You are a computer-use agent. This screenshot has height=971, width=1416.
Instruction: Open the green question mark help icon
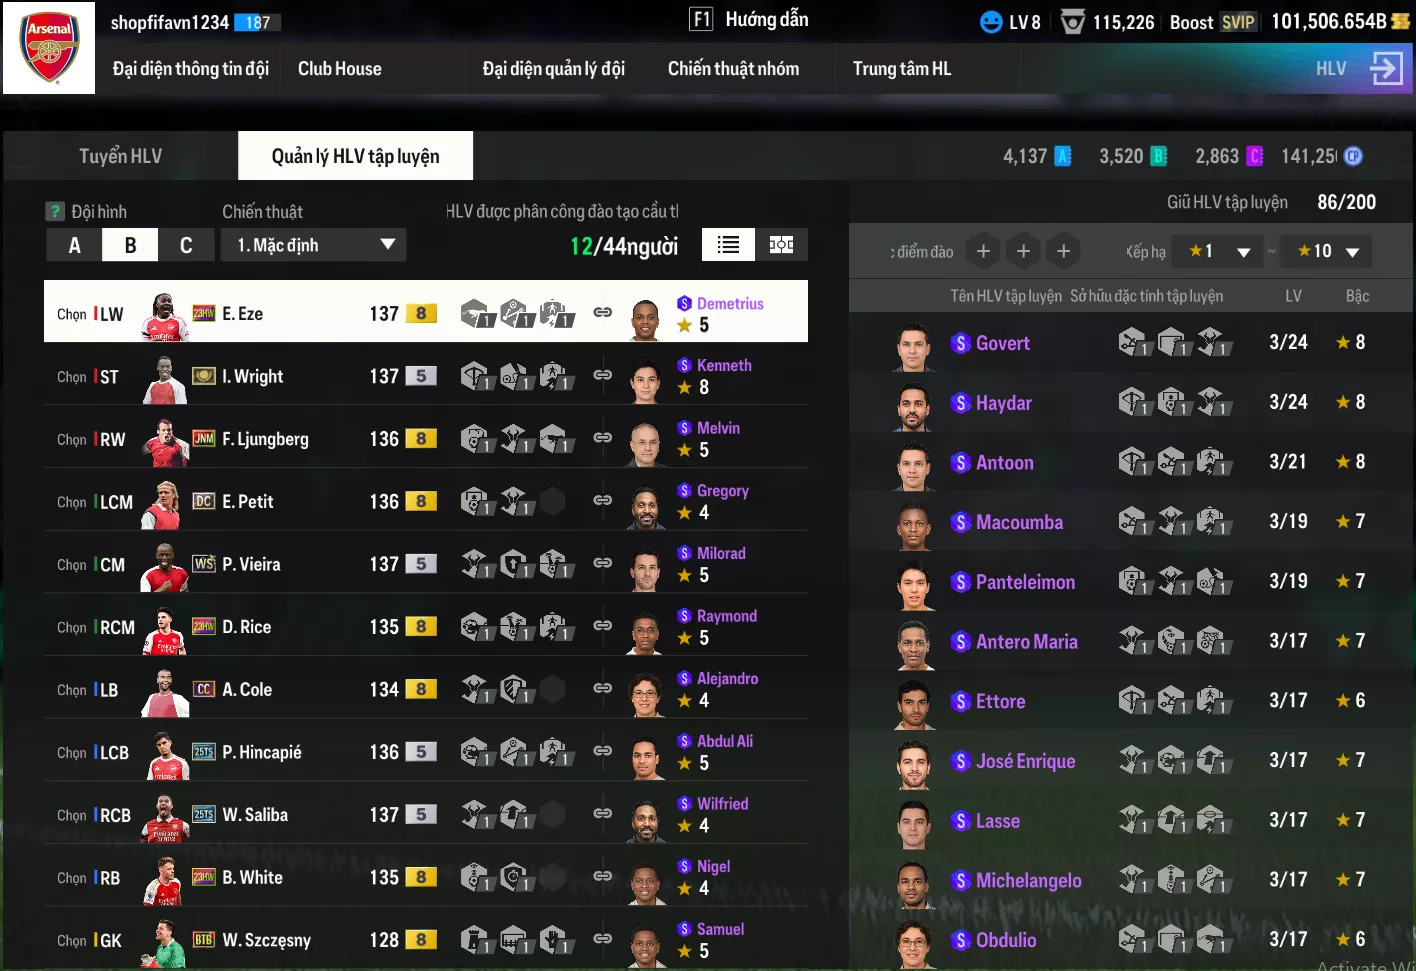pyautogui.click(x=55, y=211)
